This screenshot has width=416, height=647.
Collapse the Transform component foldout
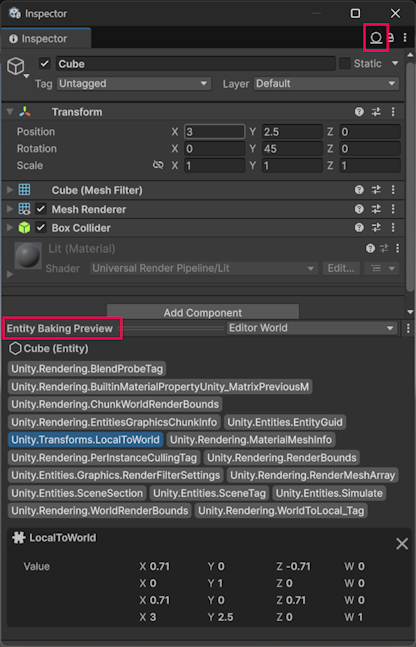coord(10,112)
